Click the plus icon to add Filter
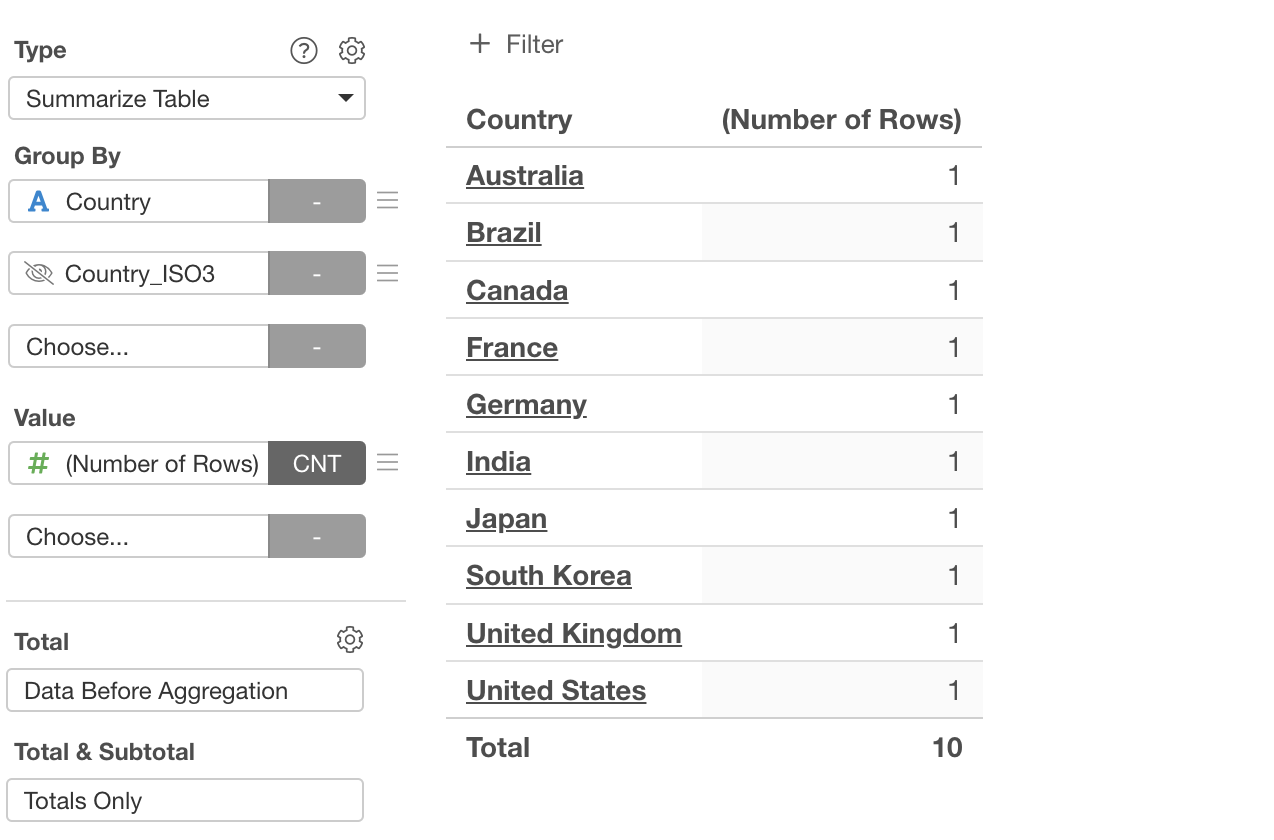Viewport: 1274px width, 840px height. [480, 44]
